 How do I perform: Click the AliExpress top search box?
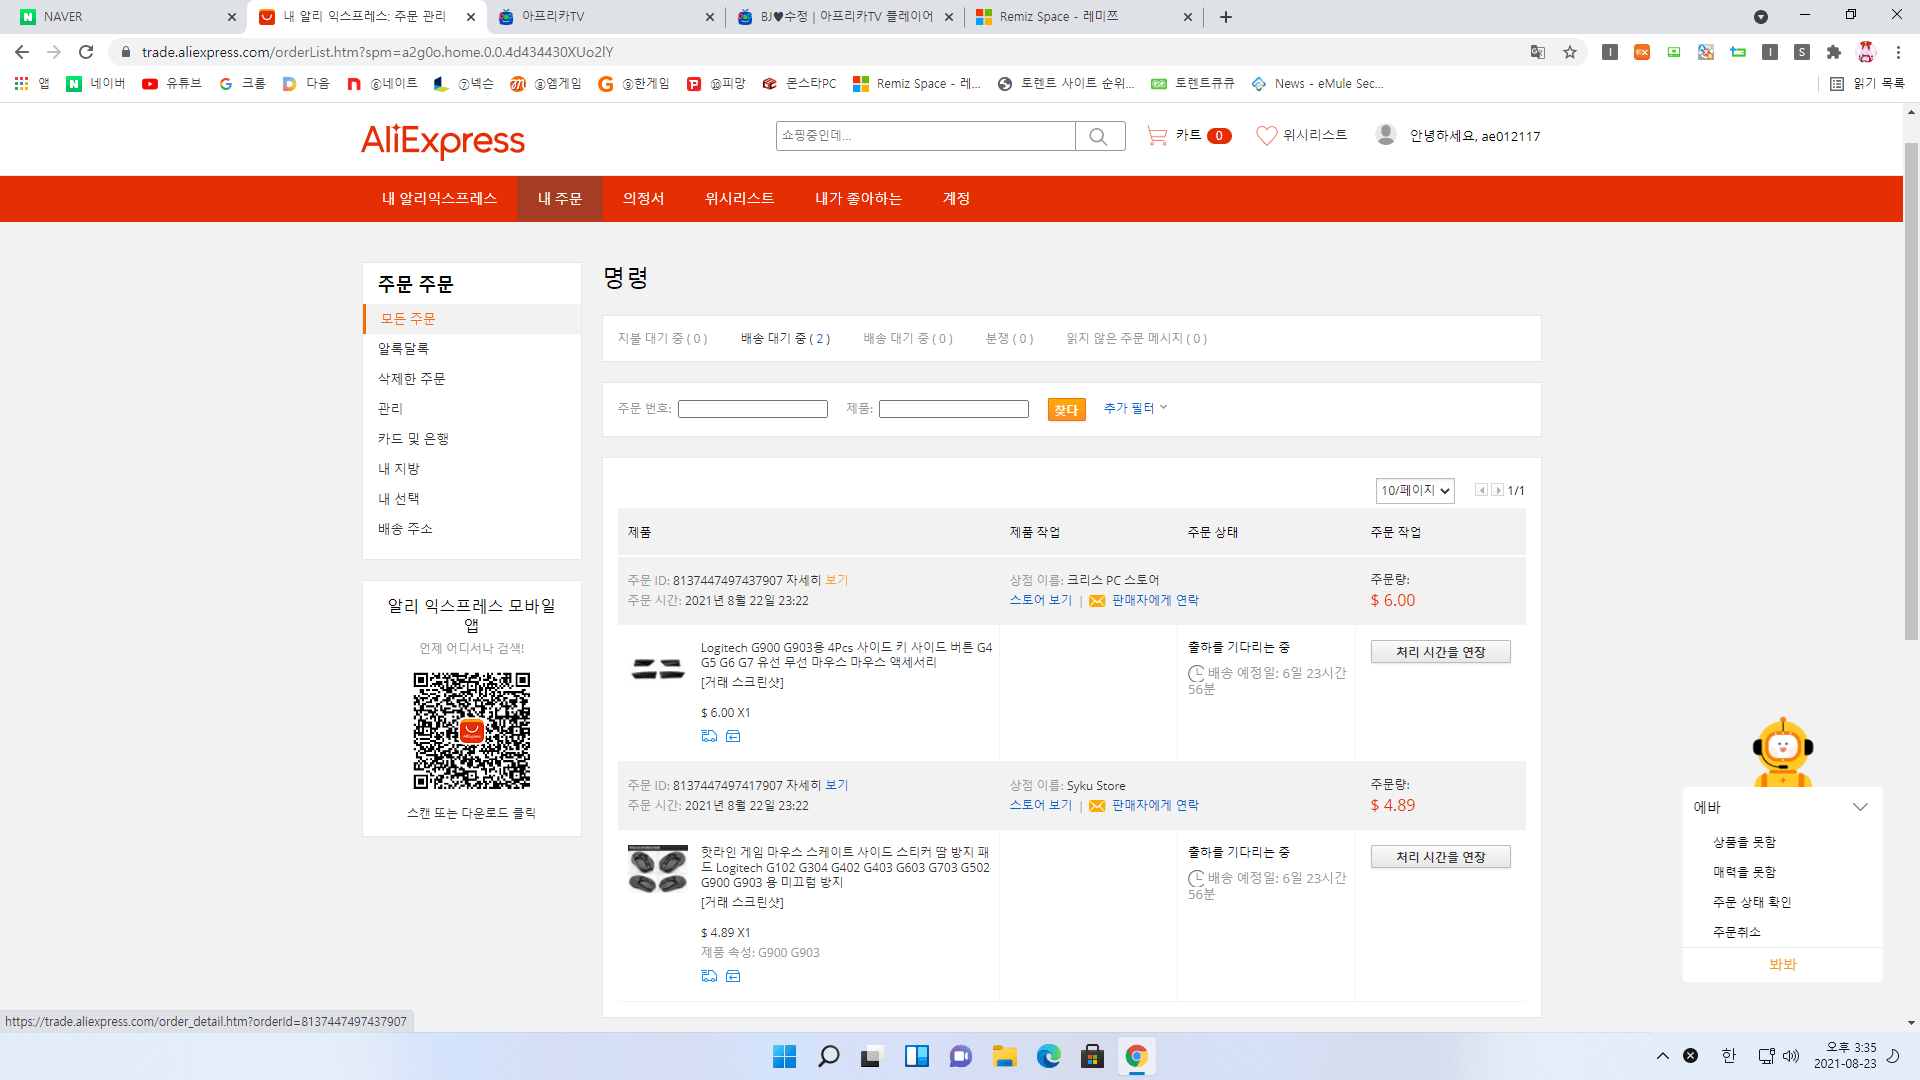pos(926,136)
